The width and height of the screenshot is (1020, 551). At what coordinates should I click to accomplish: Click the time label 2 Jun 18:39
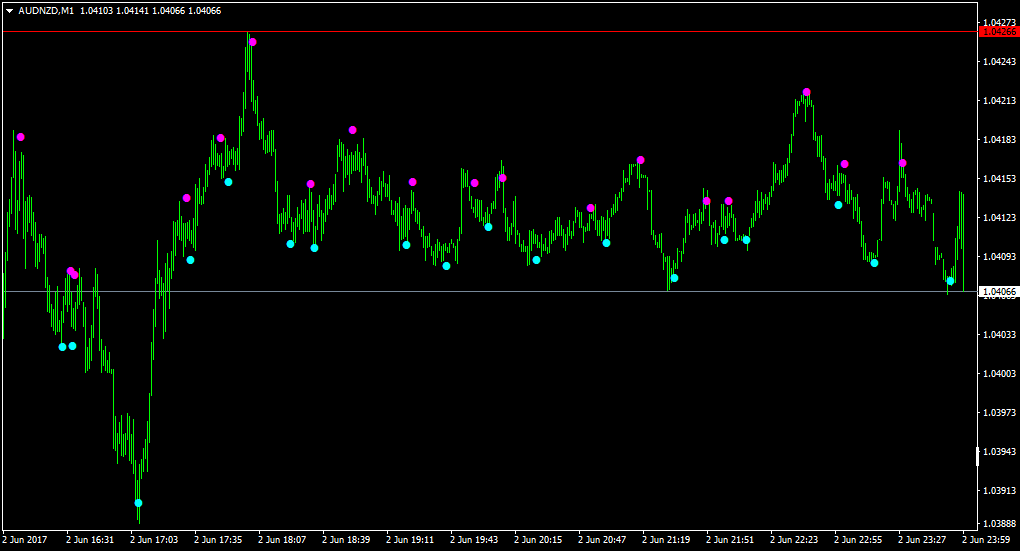click(346, 540)
